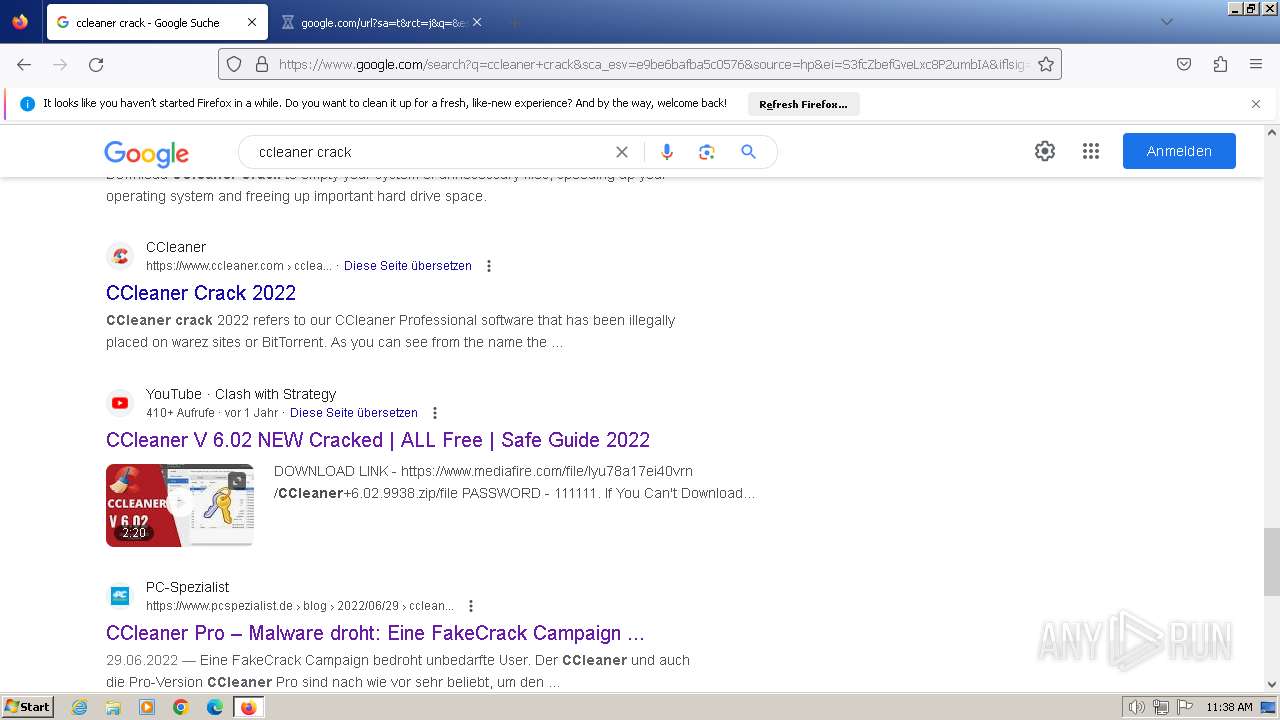Reload the current page

[x=96, y=64]
